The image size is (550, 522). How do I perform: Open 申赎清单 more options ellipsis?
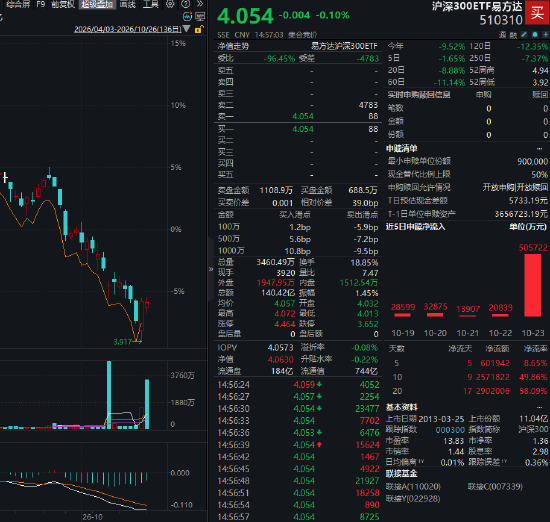539,148
